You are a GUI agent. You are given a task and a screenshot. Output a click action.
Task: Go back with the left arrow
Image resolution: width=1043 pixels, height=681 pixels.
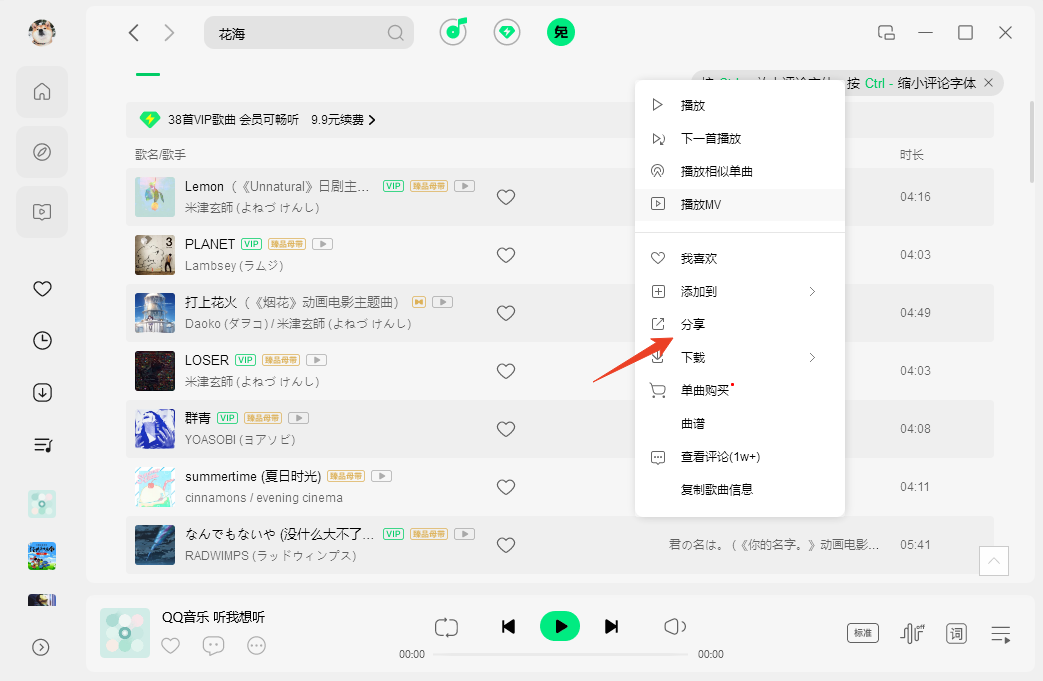(x=134, y=33)
